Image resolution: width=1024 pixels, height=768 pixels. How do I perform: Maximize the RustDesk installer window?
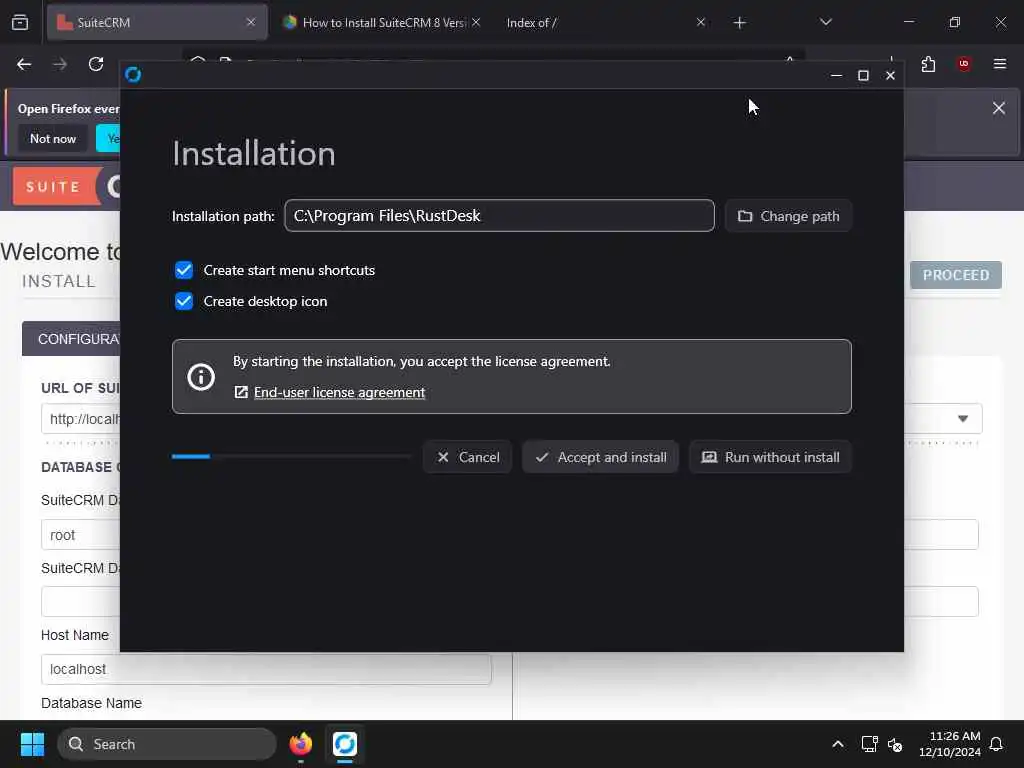click(863, 75)
